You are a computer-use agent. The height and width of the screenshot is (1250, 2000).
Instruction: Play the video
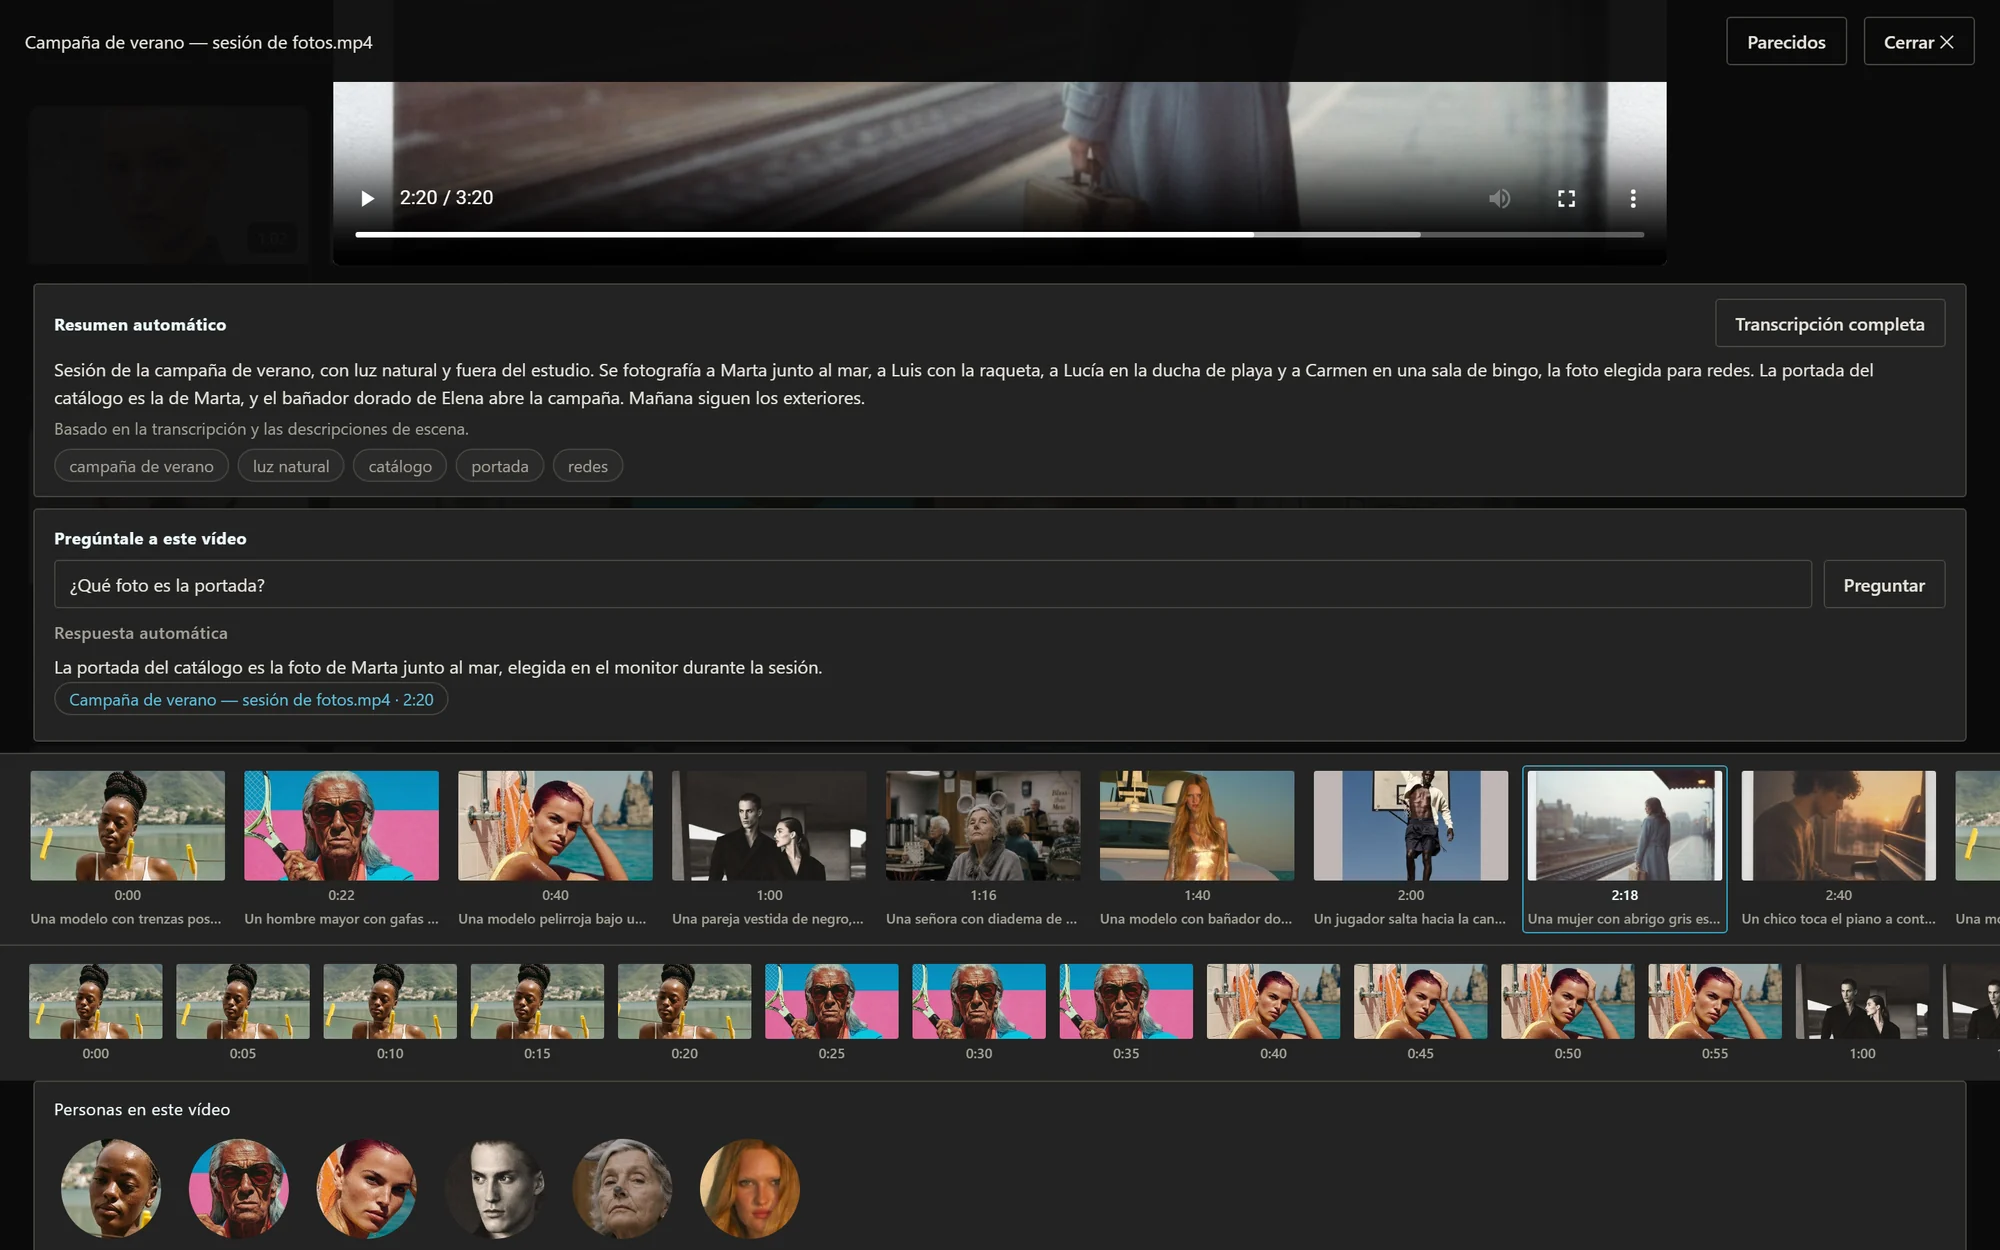pos(367,198)
